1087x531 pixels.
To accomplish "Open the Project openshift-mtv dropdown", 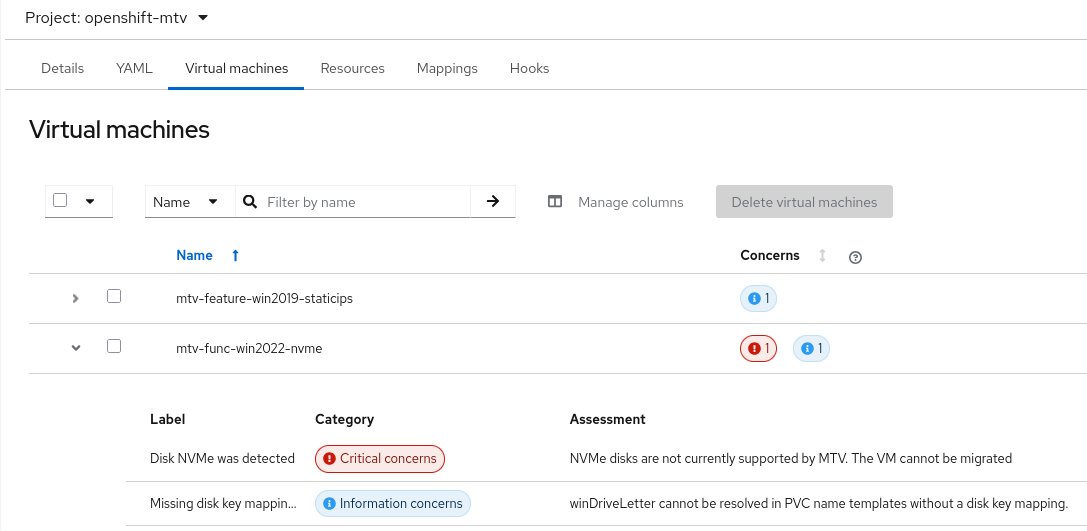I will [117, 18].
